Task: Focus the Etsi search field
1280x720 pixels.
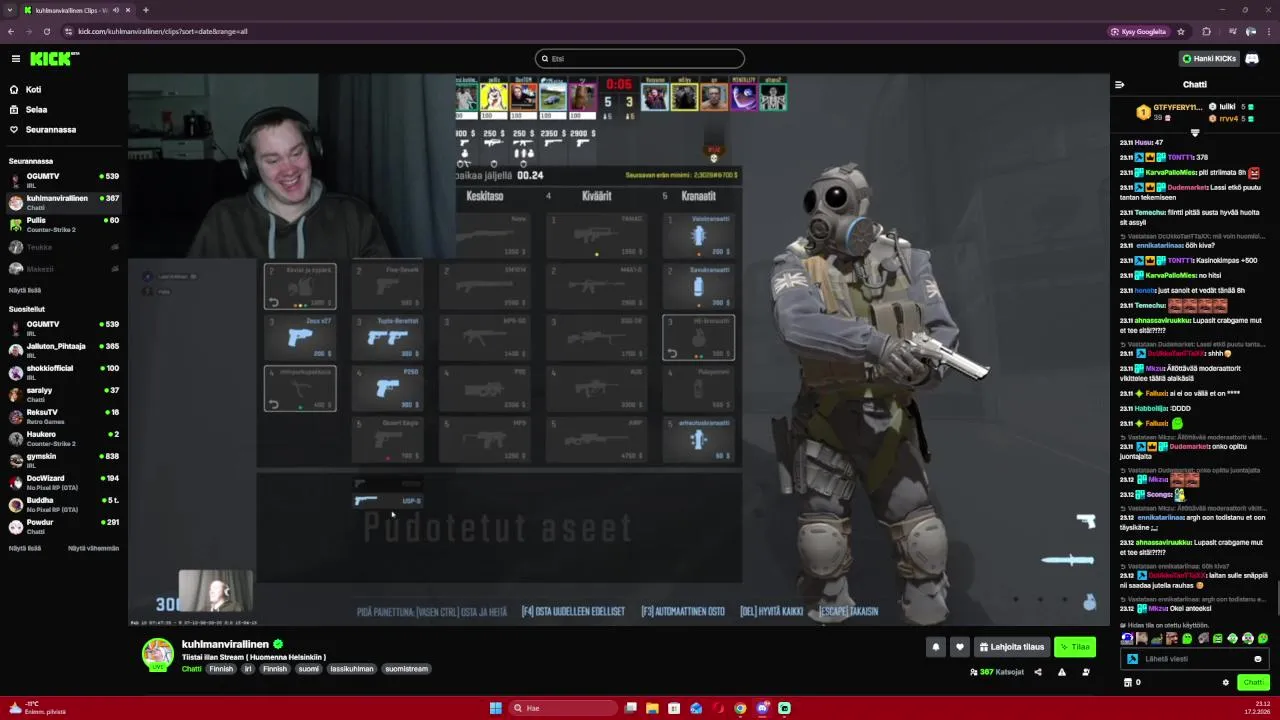Action: pyautogui.click(x=640, y=59)
